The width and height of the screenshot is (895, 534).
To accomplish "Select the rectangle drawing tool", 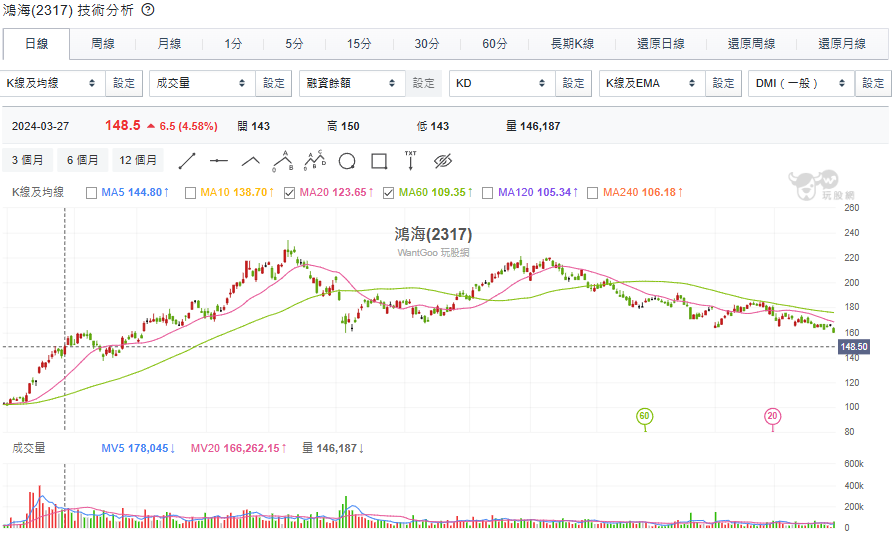I will 379,160.
